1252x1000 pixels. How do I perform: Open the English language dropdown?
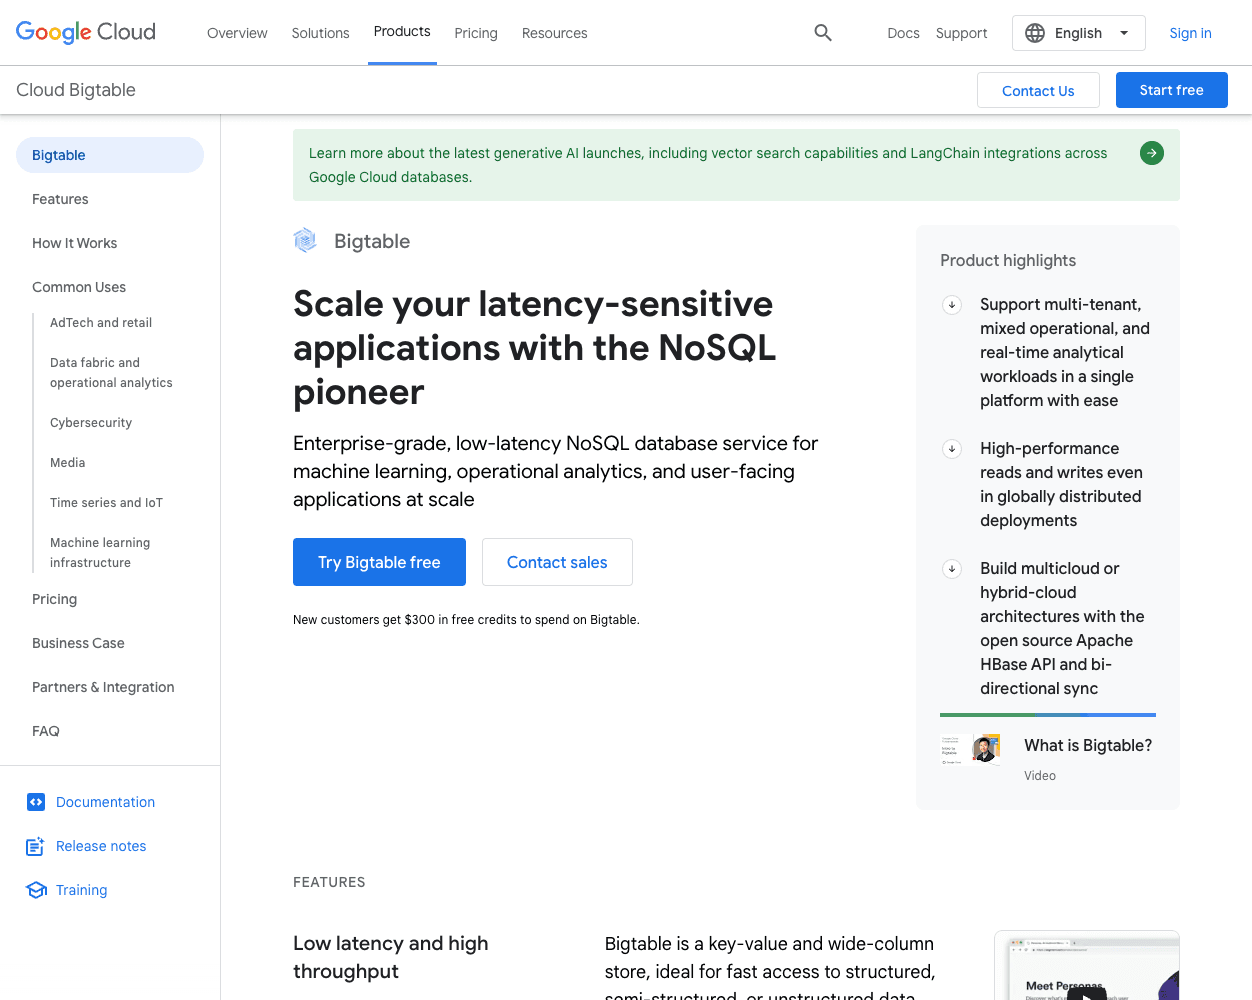click(1079, 33)
